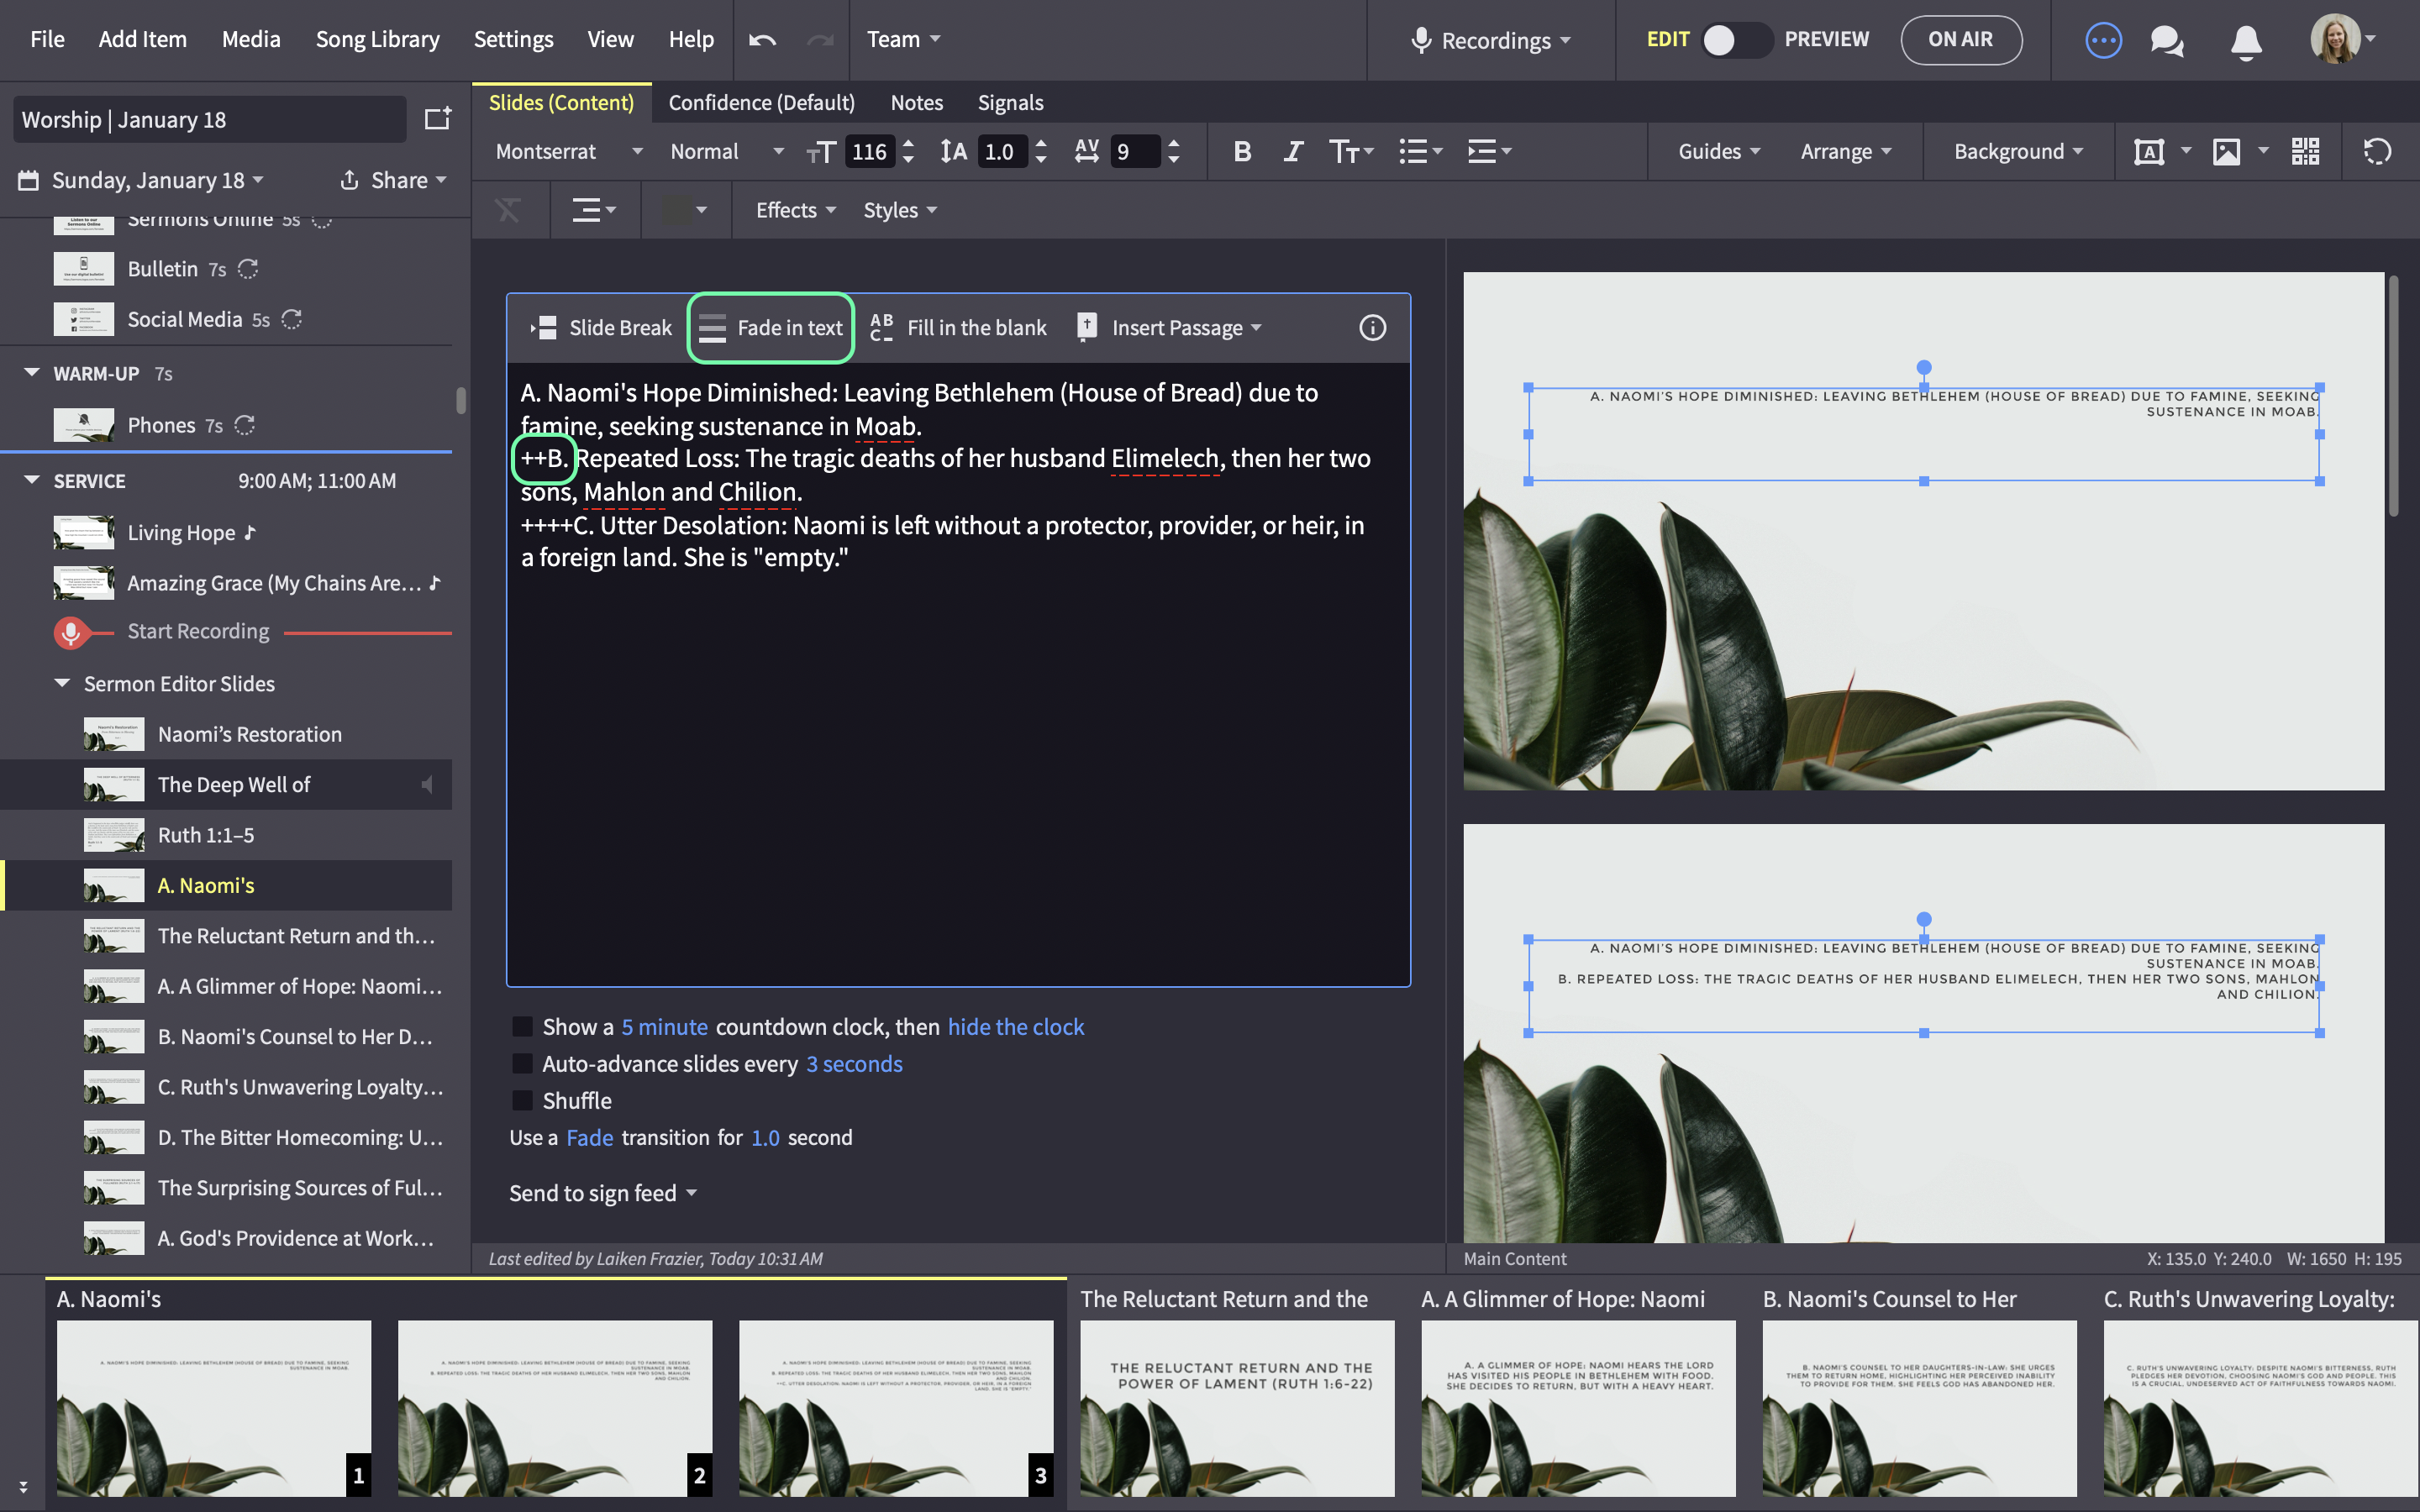Click the insert image icon

click(x=2226, y=151)
